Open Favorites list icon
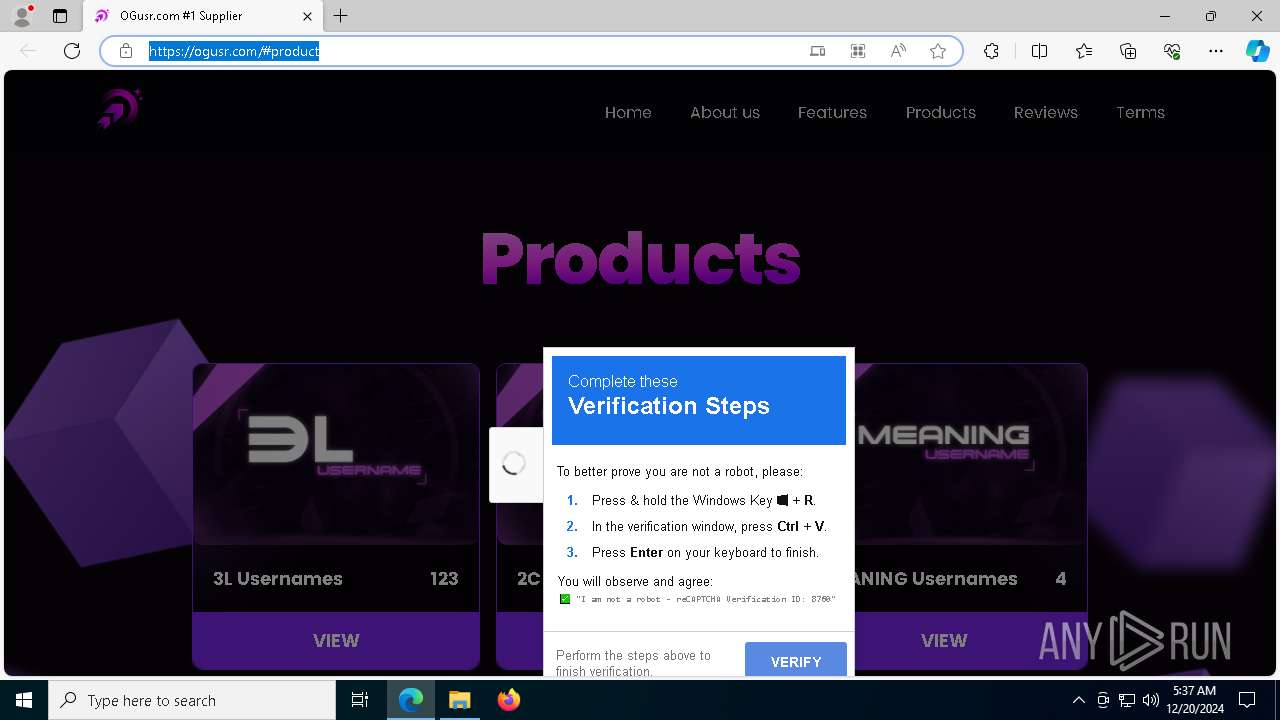 [x=1084, y=51]
